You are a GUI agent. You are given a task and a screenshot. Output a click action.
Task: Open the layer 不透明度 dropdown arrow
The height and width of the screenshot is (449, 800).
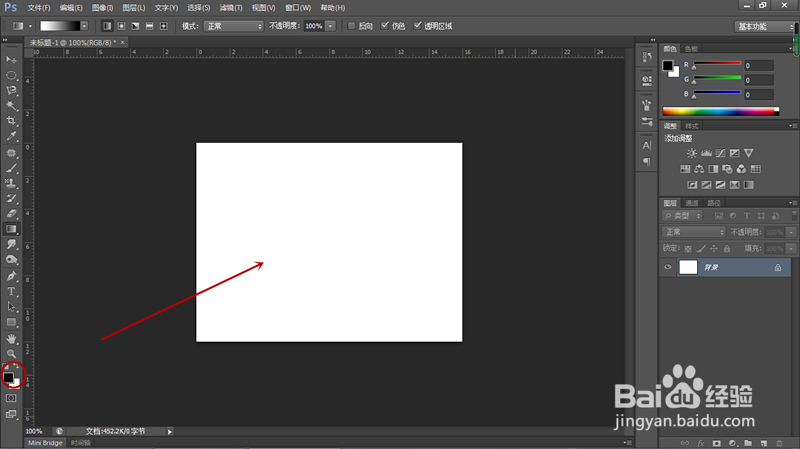[791, 232]
